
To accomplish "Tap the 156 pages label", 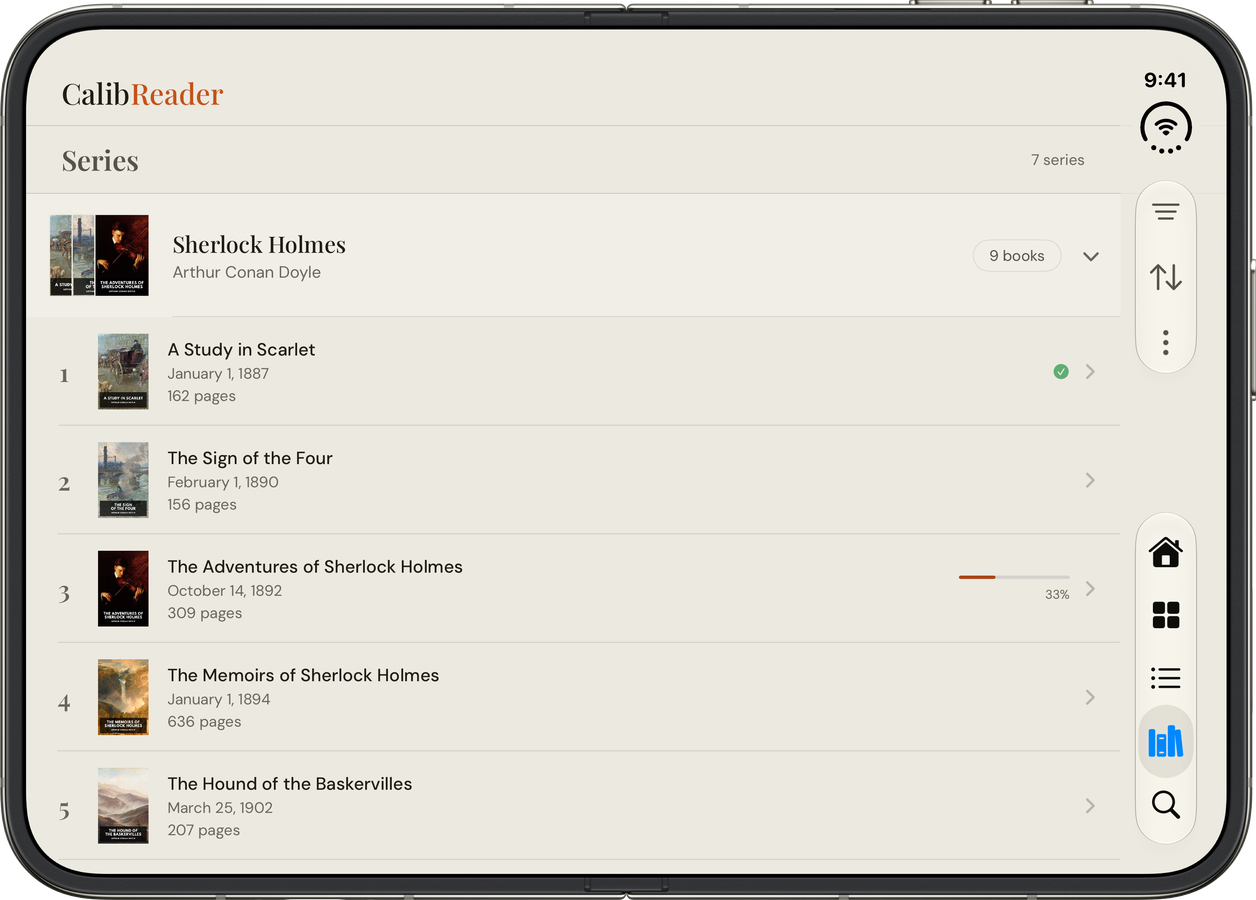I will tap(202, 505).
